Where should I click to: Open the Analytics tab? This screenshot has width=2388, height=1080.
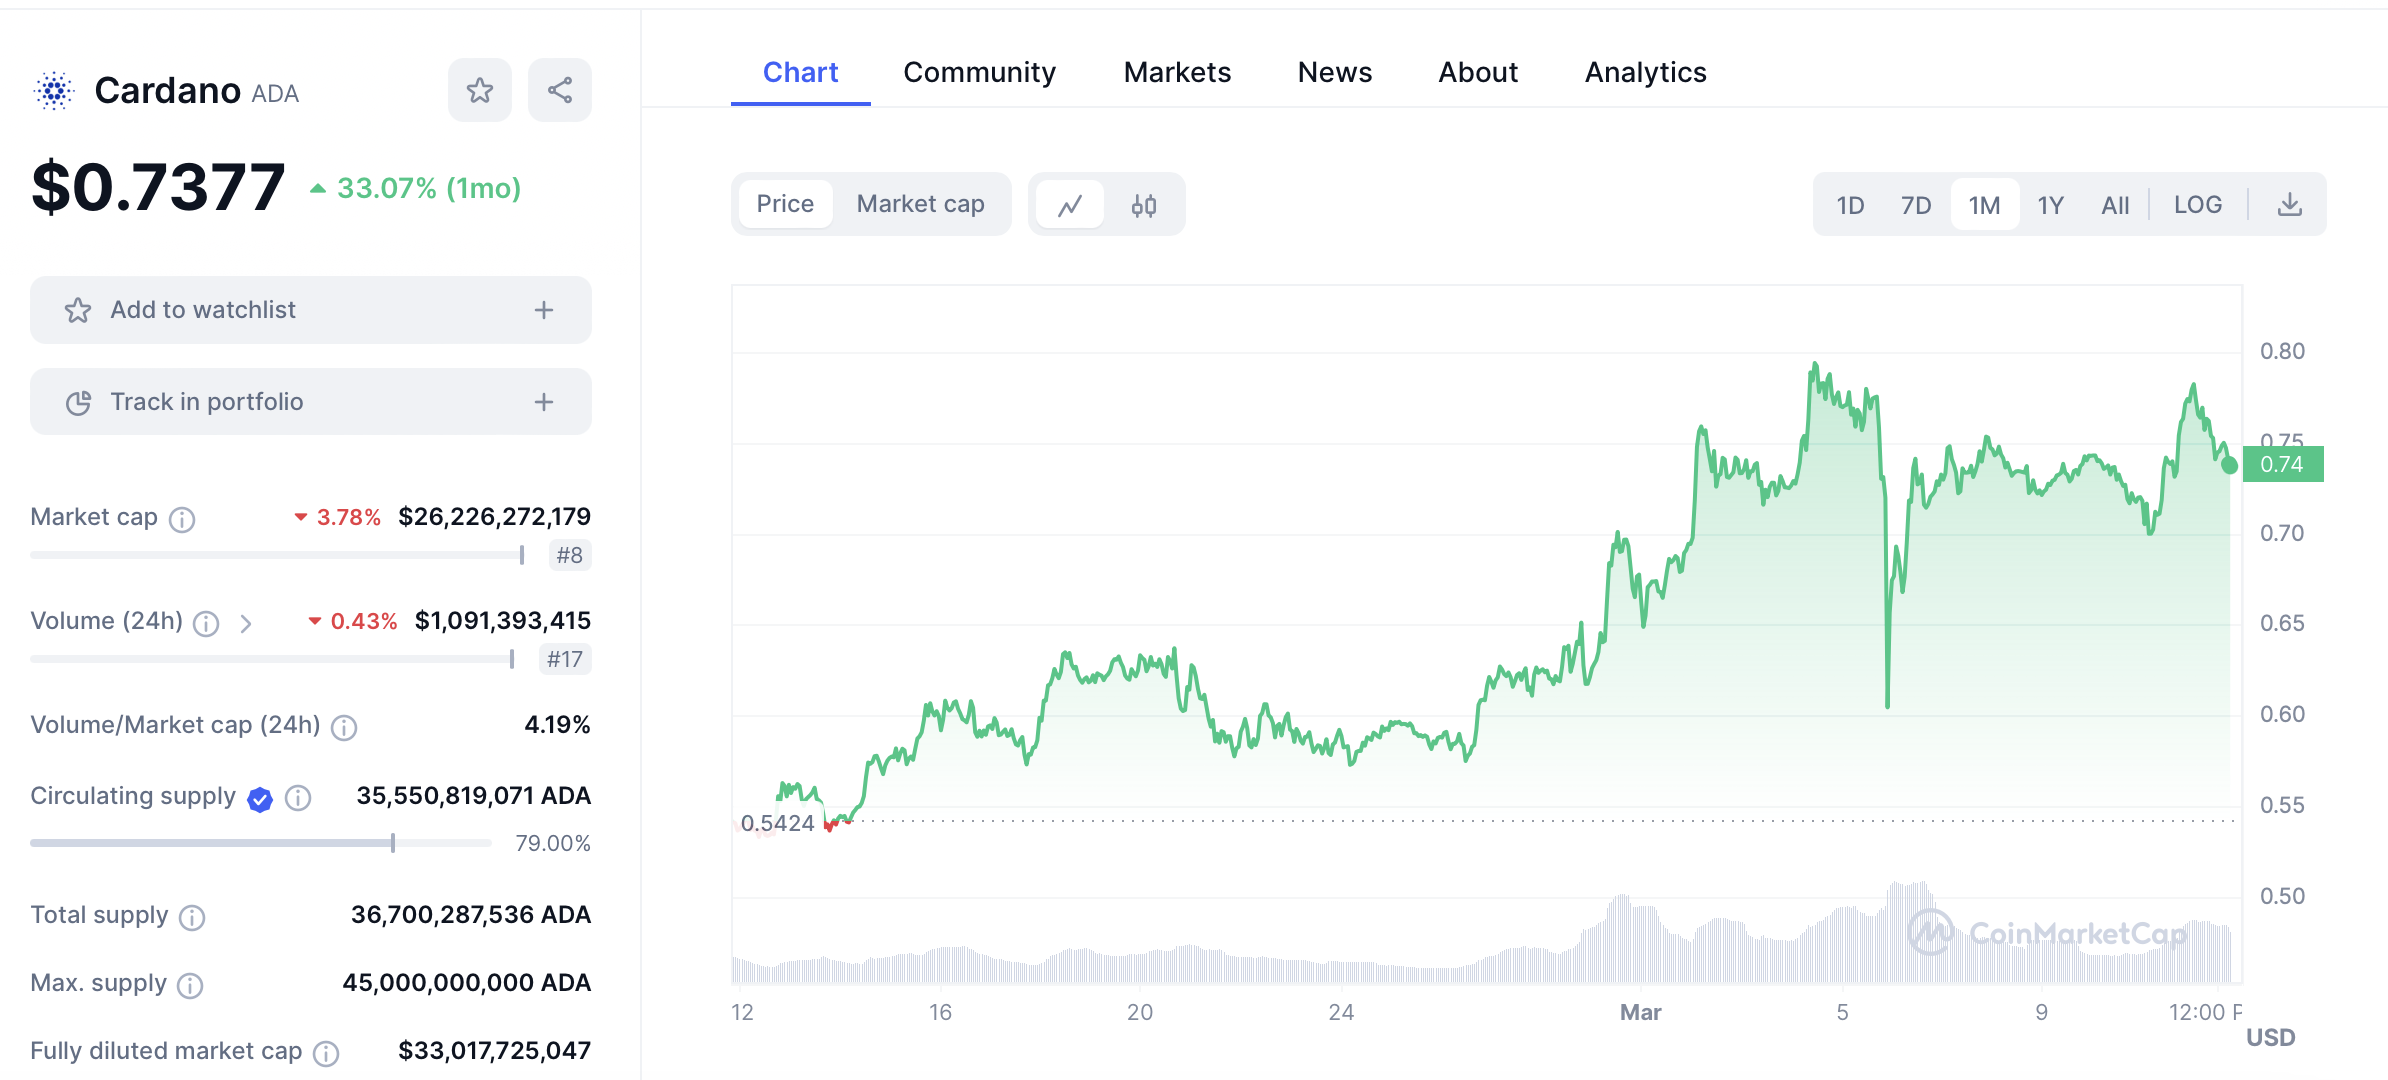pos(1645,72)
